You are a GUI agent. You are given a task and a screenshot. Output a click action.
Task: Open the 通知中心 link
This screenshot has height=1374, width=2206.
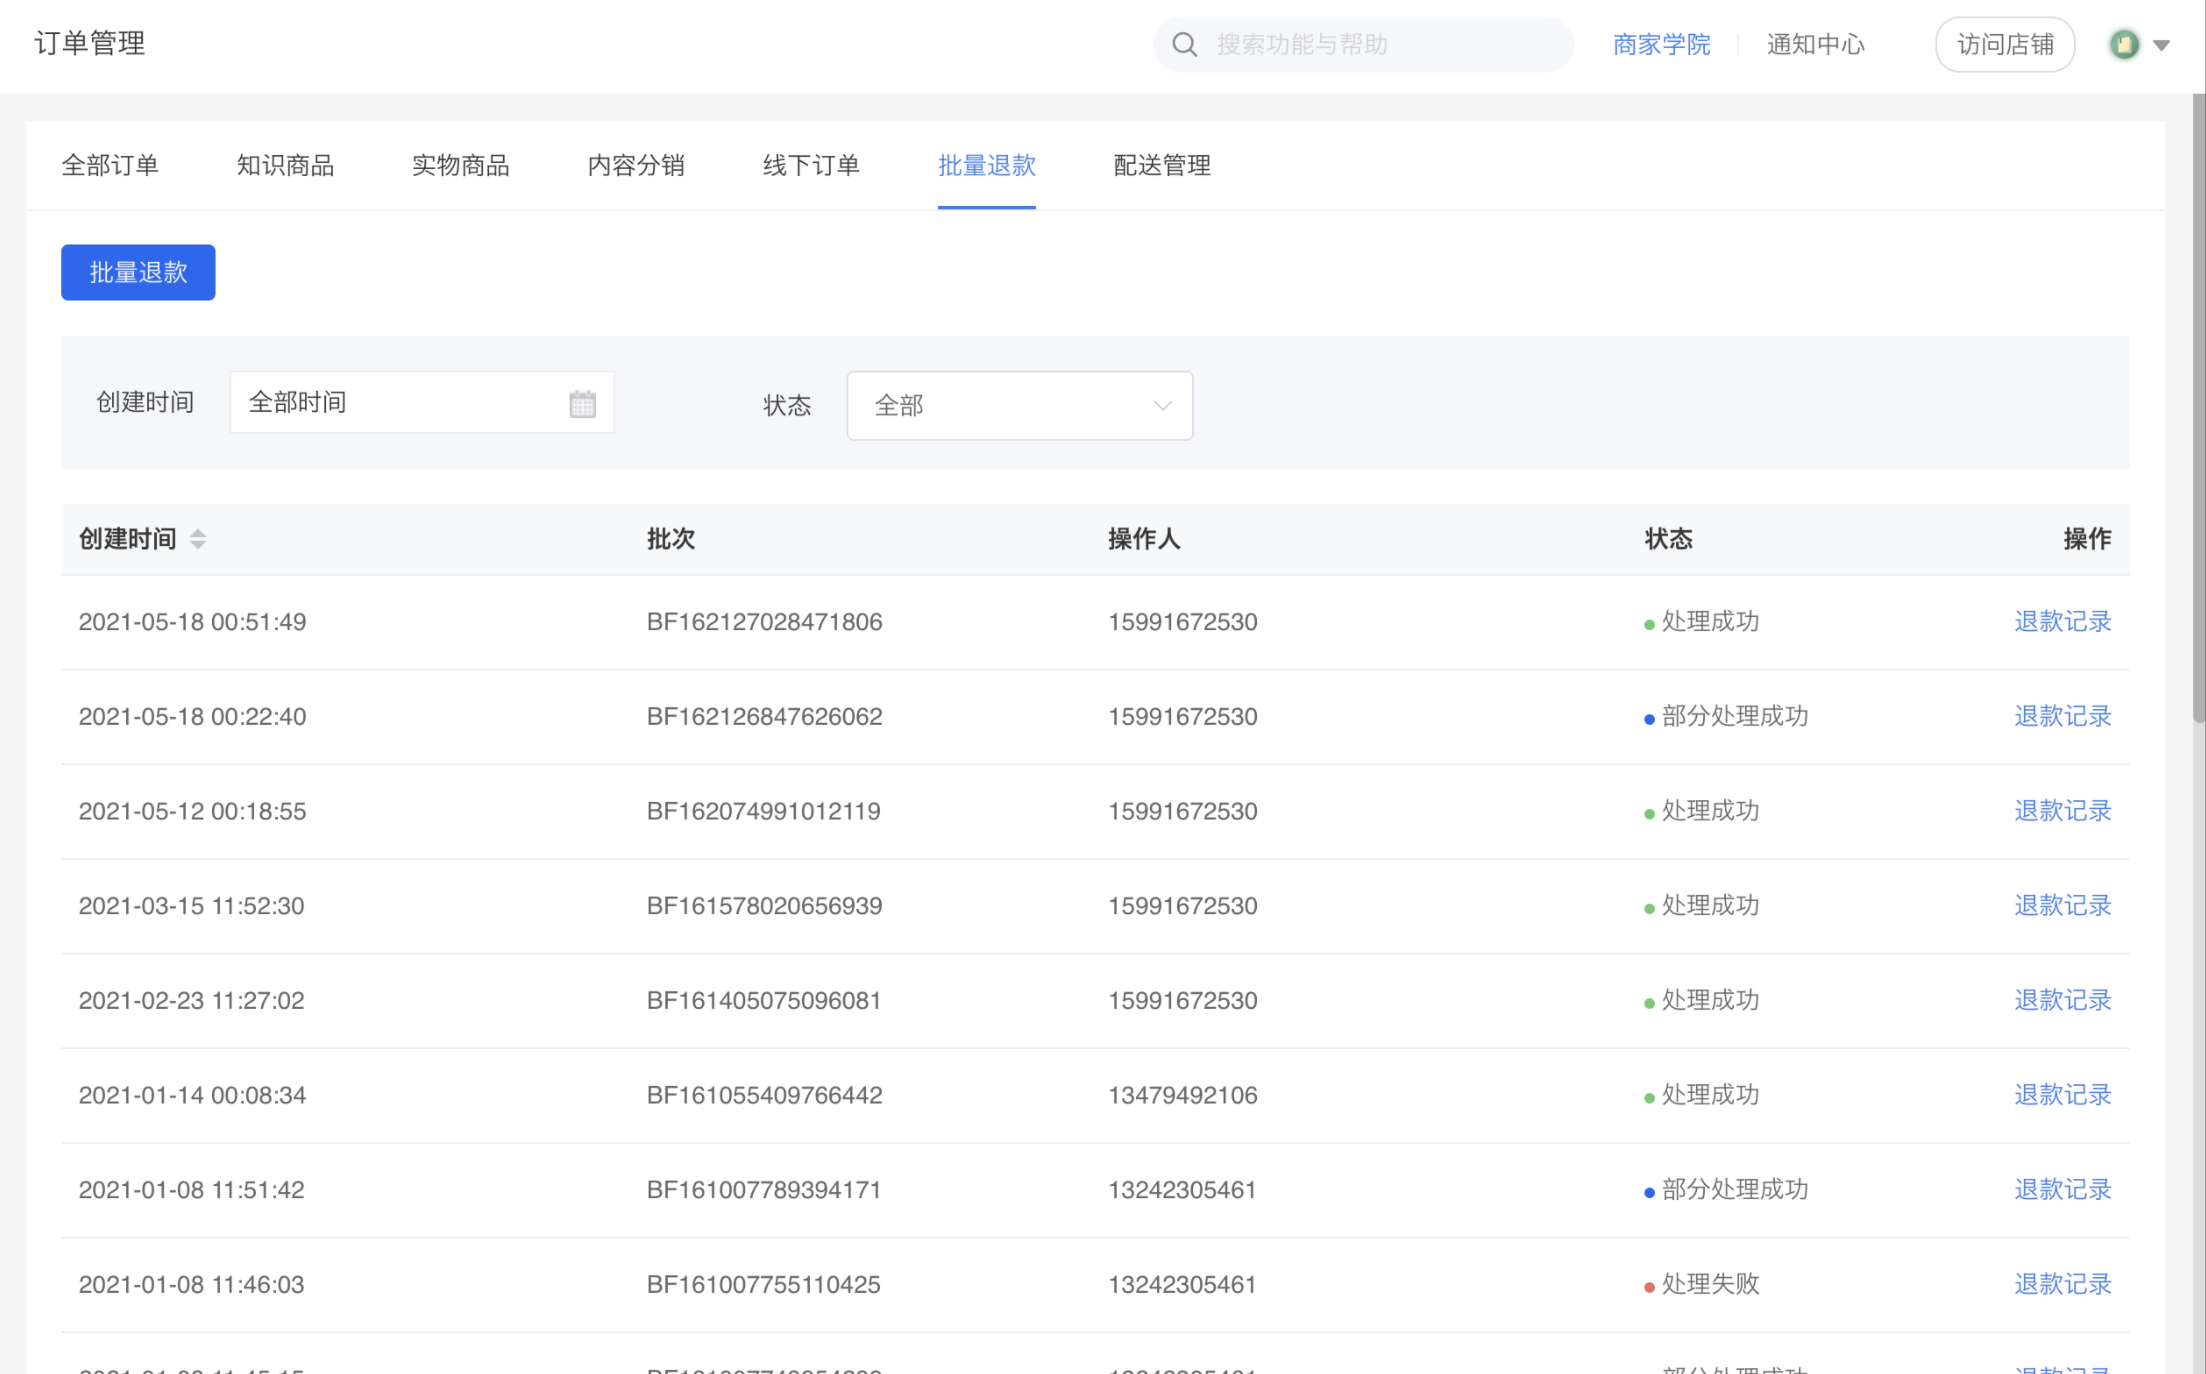tap(1815, 45)
